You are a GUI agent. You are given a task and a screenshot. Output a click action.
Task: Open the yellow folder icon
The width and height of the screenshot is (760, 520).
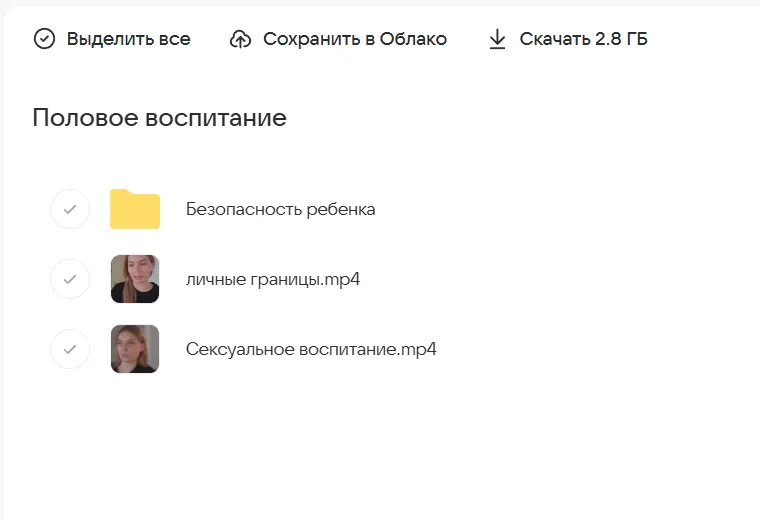(x=135, y=209)
